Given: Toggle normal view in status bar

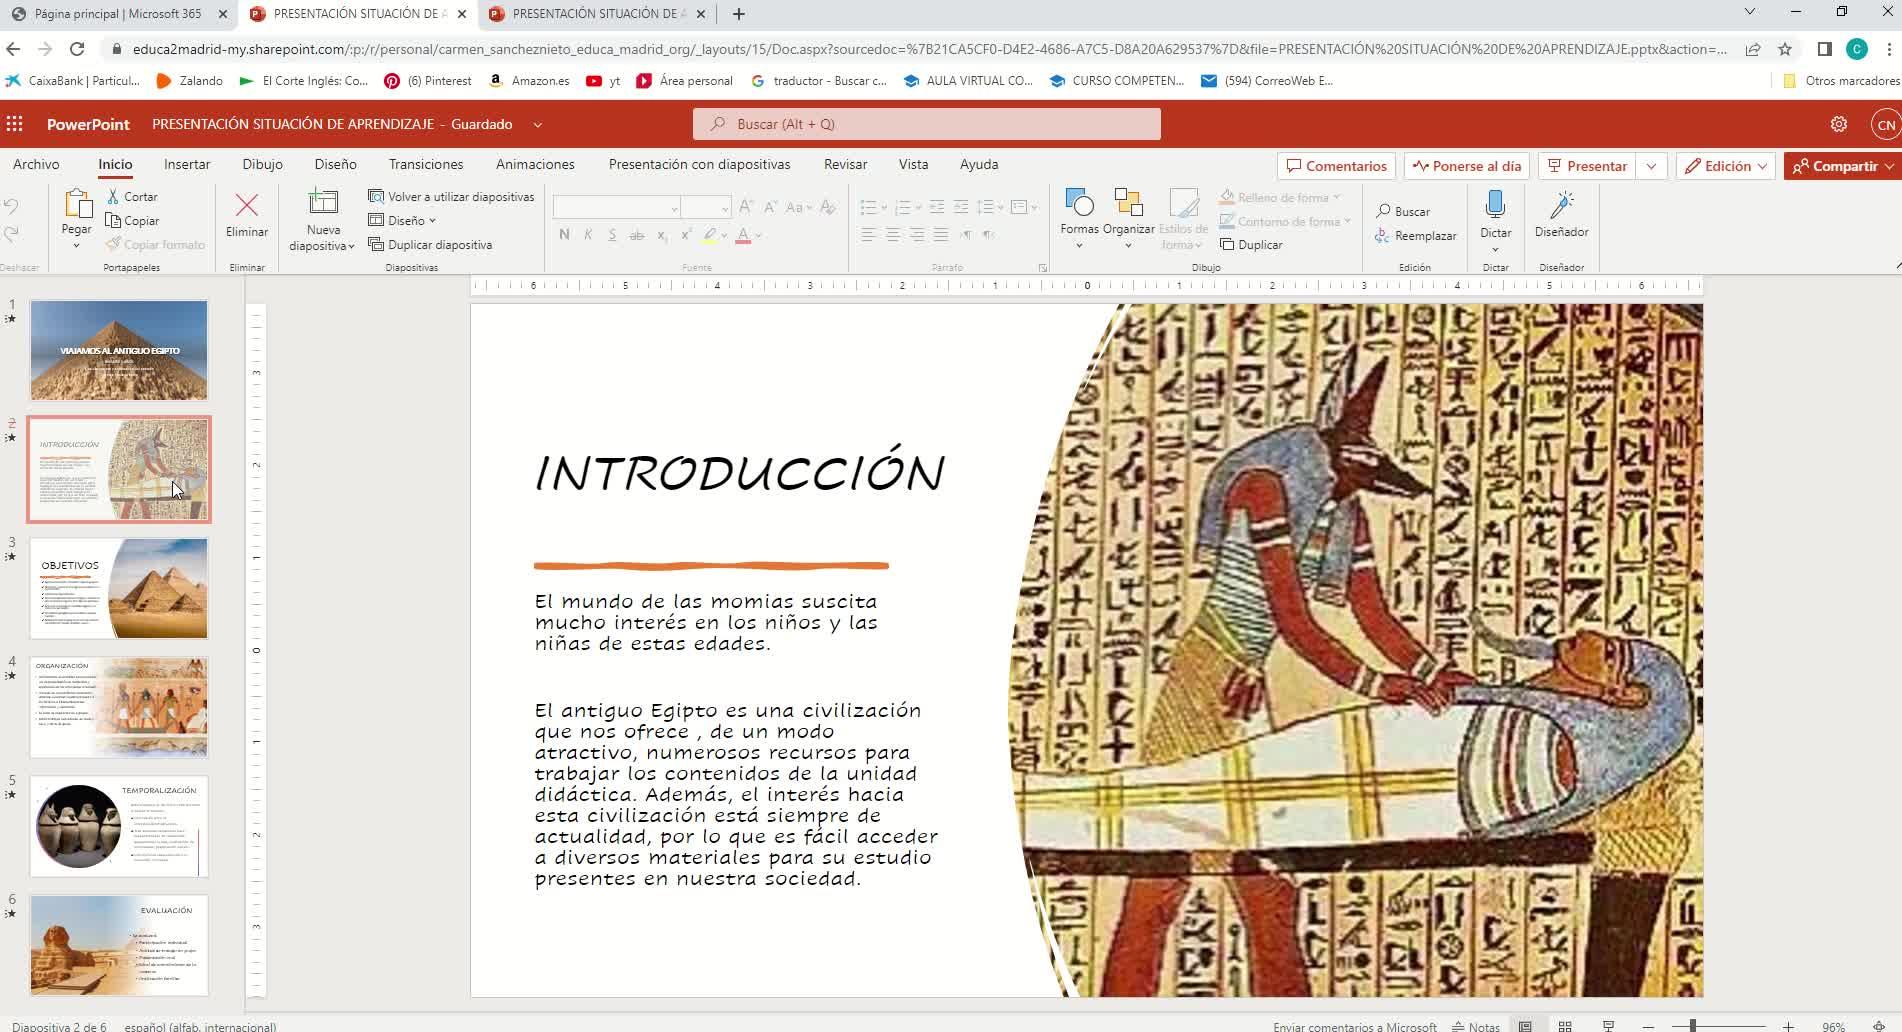Looking at the screenshot, I should click(x=1525, y=1026).
